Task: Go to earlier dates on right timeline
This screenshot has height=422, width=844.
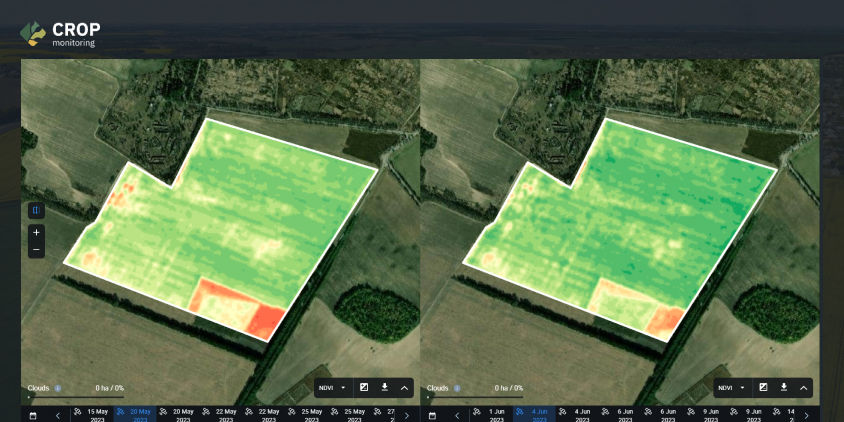Action: [x=458, y=416]
